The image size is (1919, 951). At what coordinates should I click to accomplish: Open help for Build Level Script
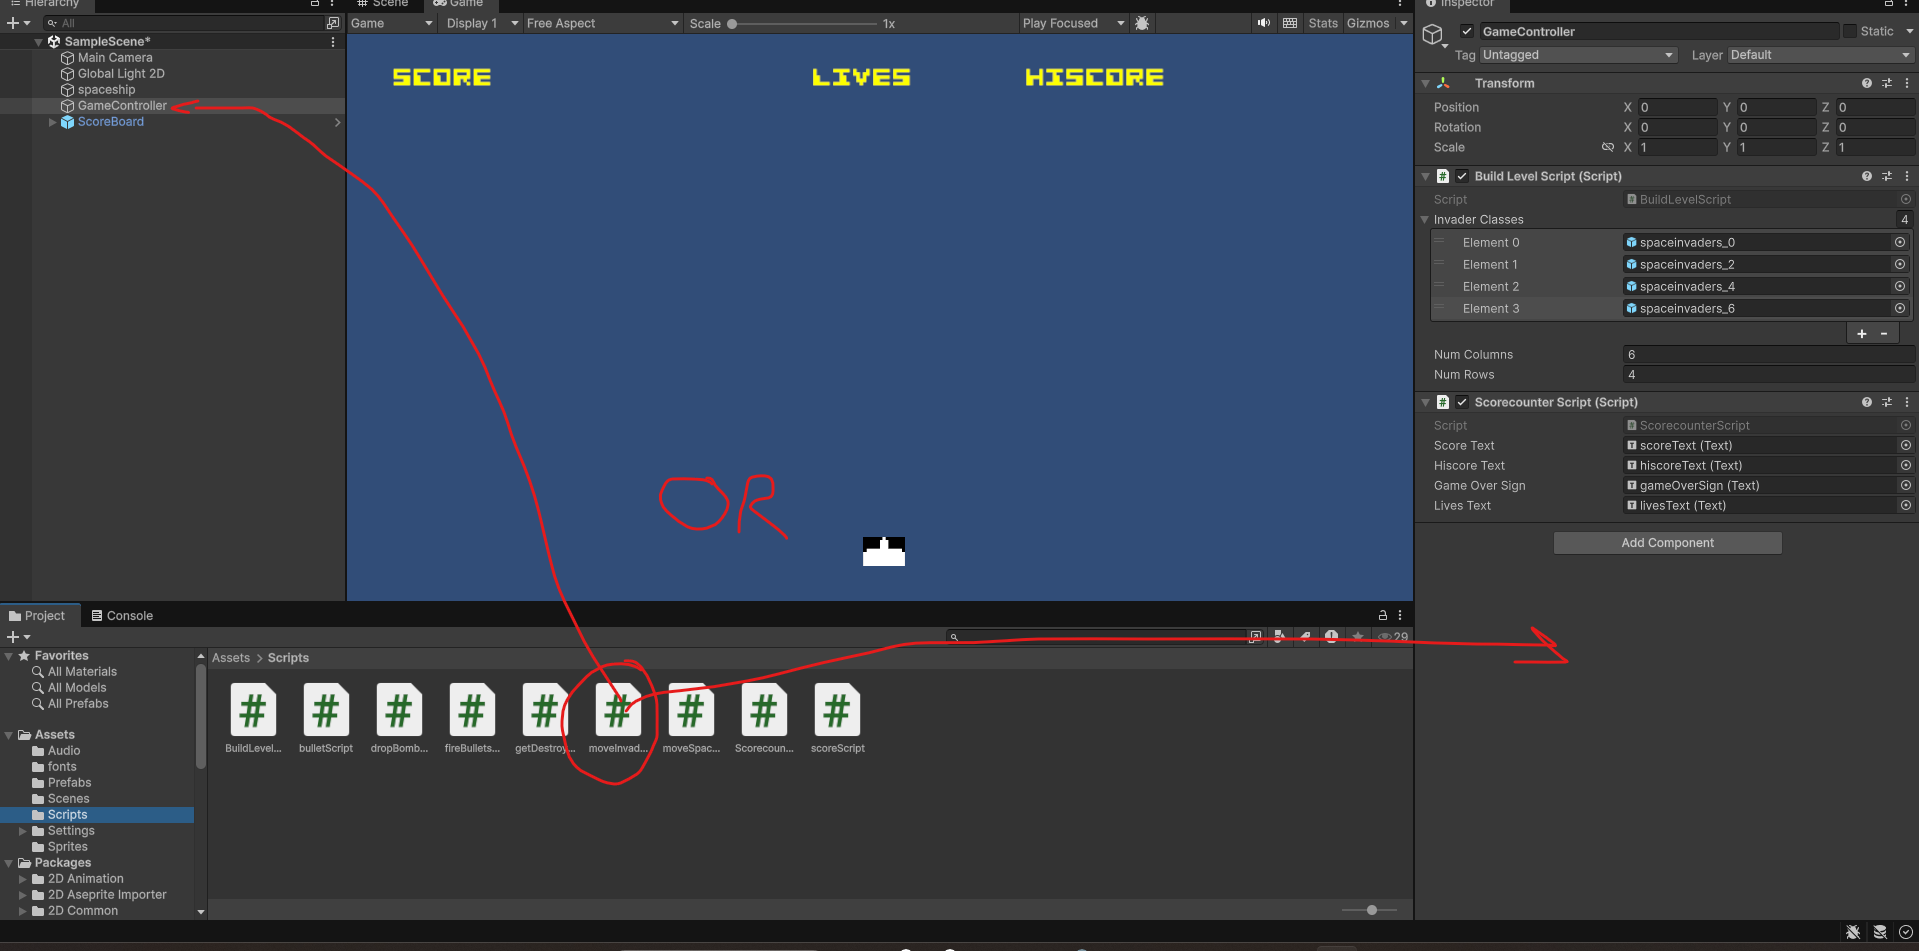pos(1866,176)
